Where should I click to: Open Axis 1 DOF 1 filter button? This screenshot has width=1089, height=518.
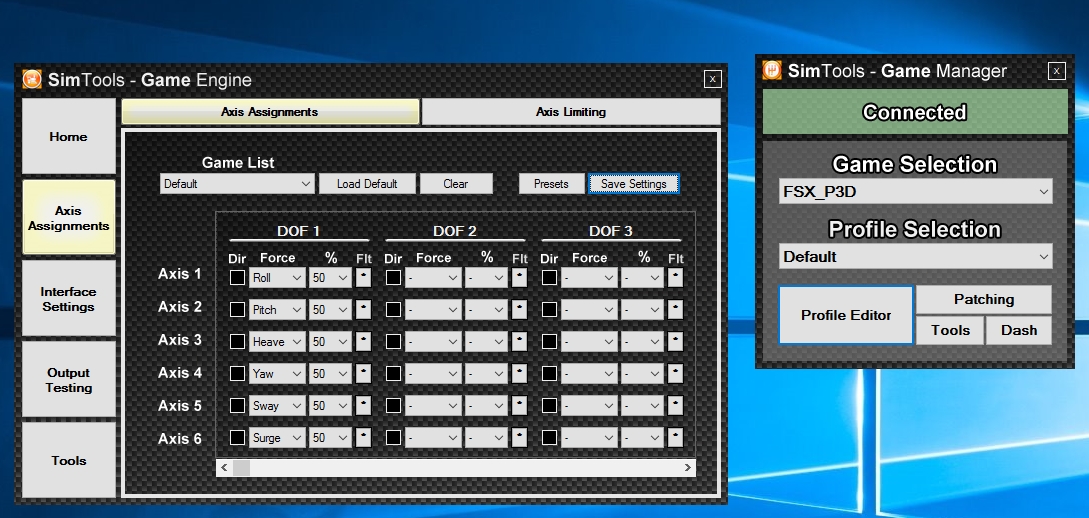363,278
